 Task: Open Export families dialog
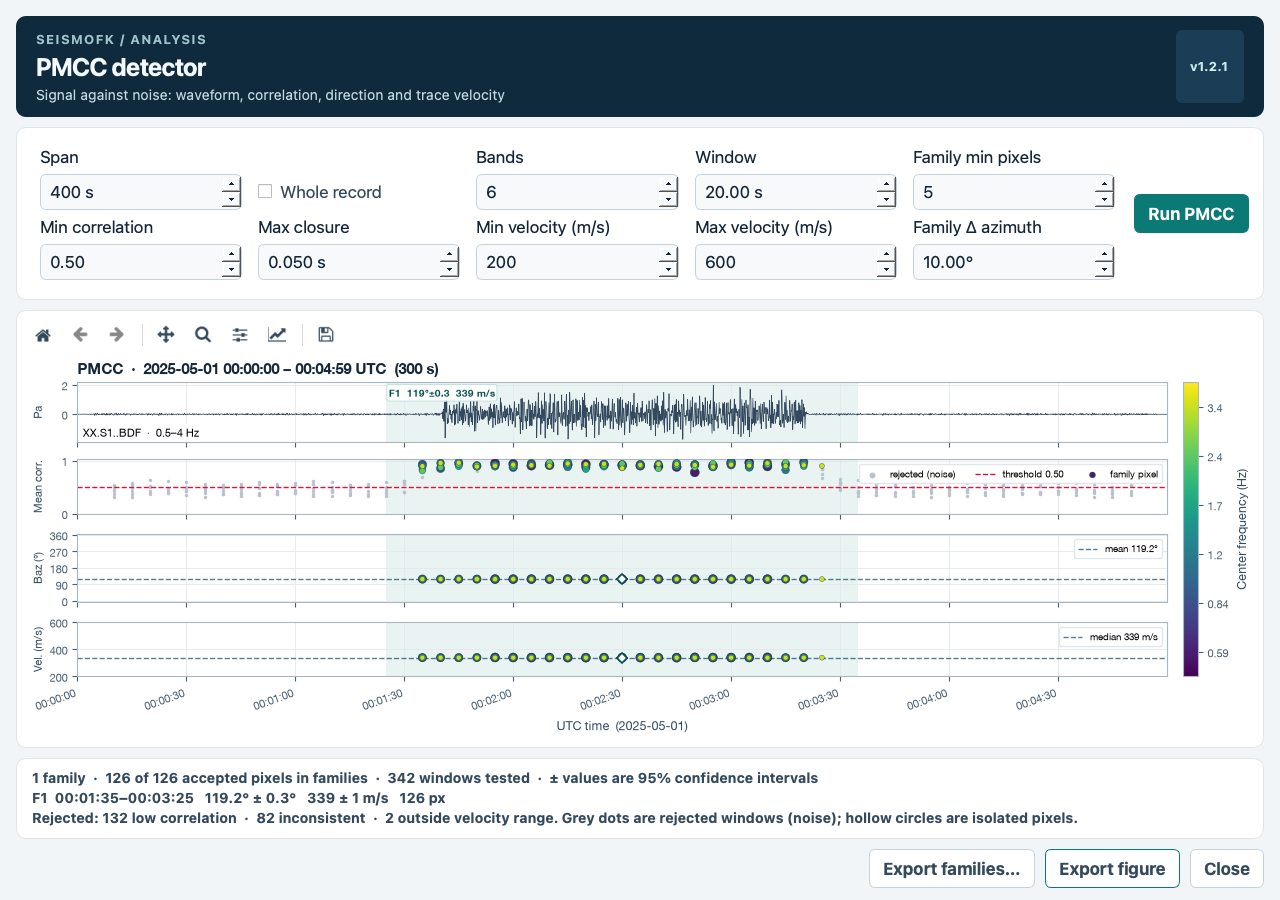tap(951, 869)
